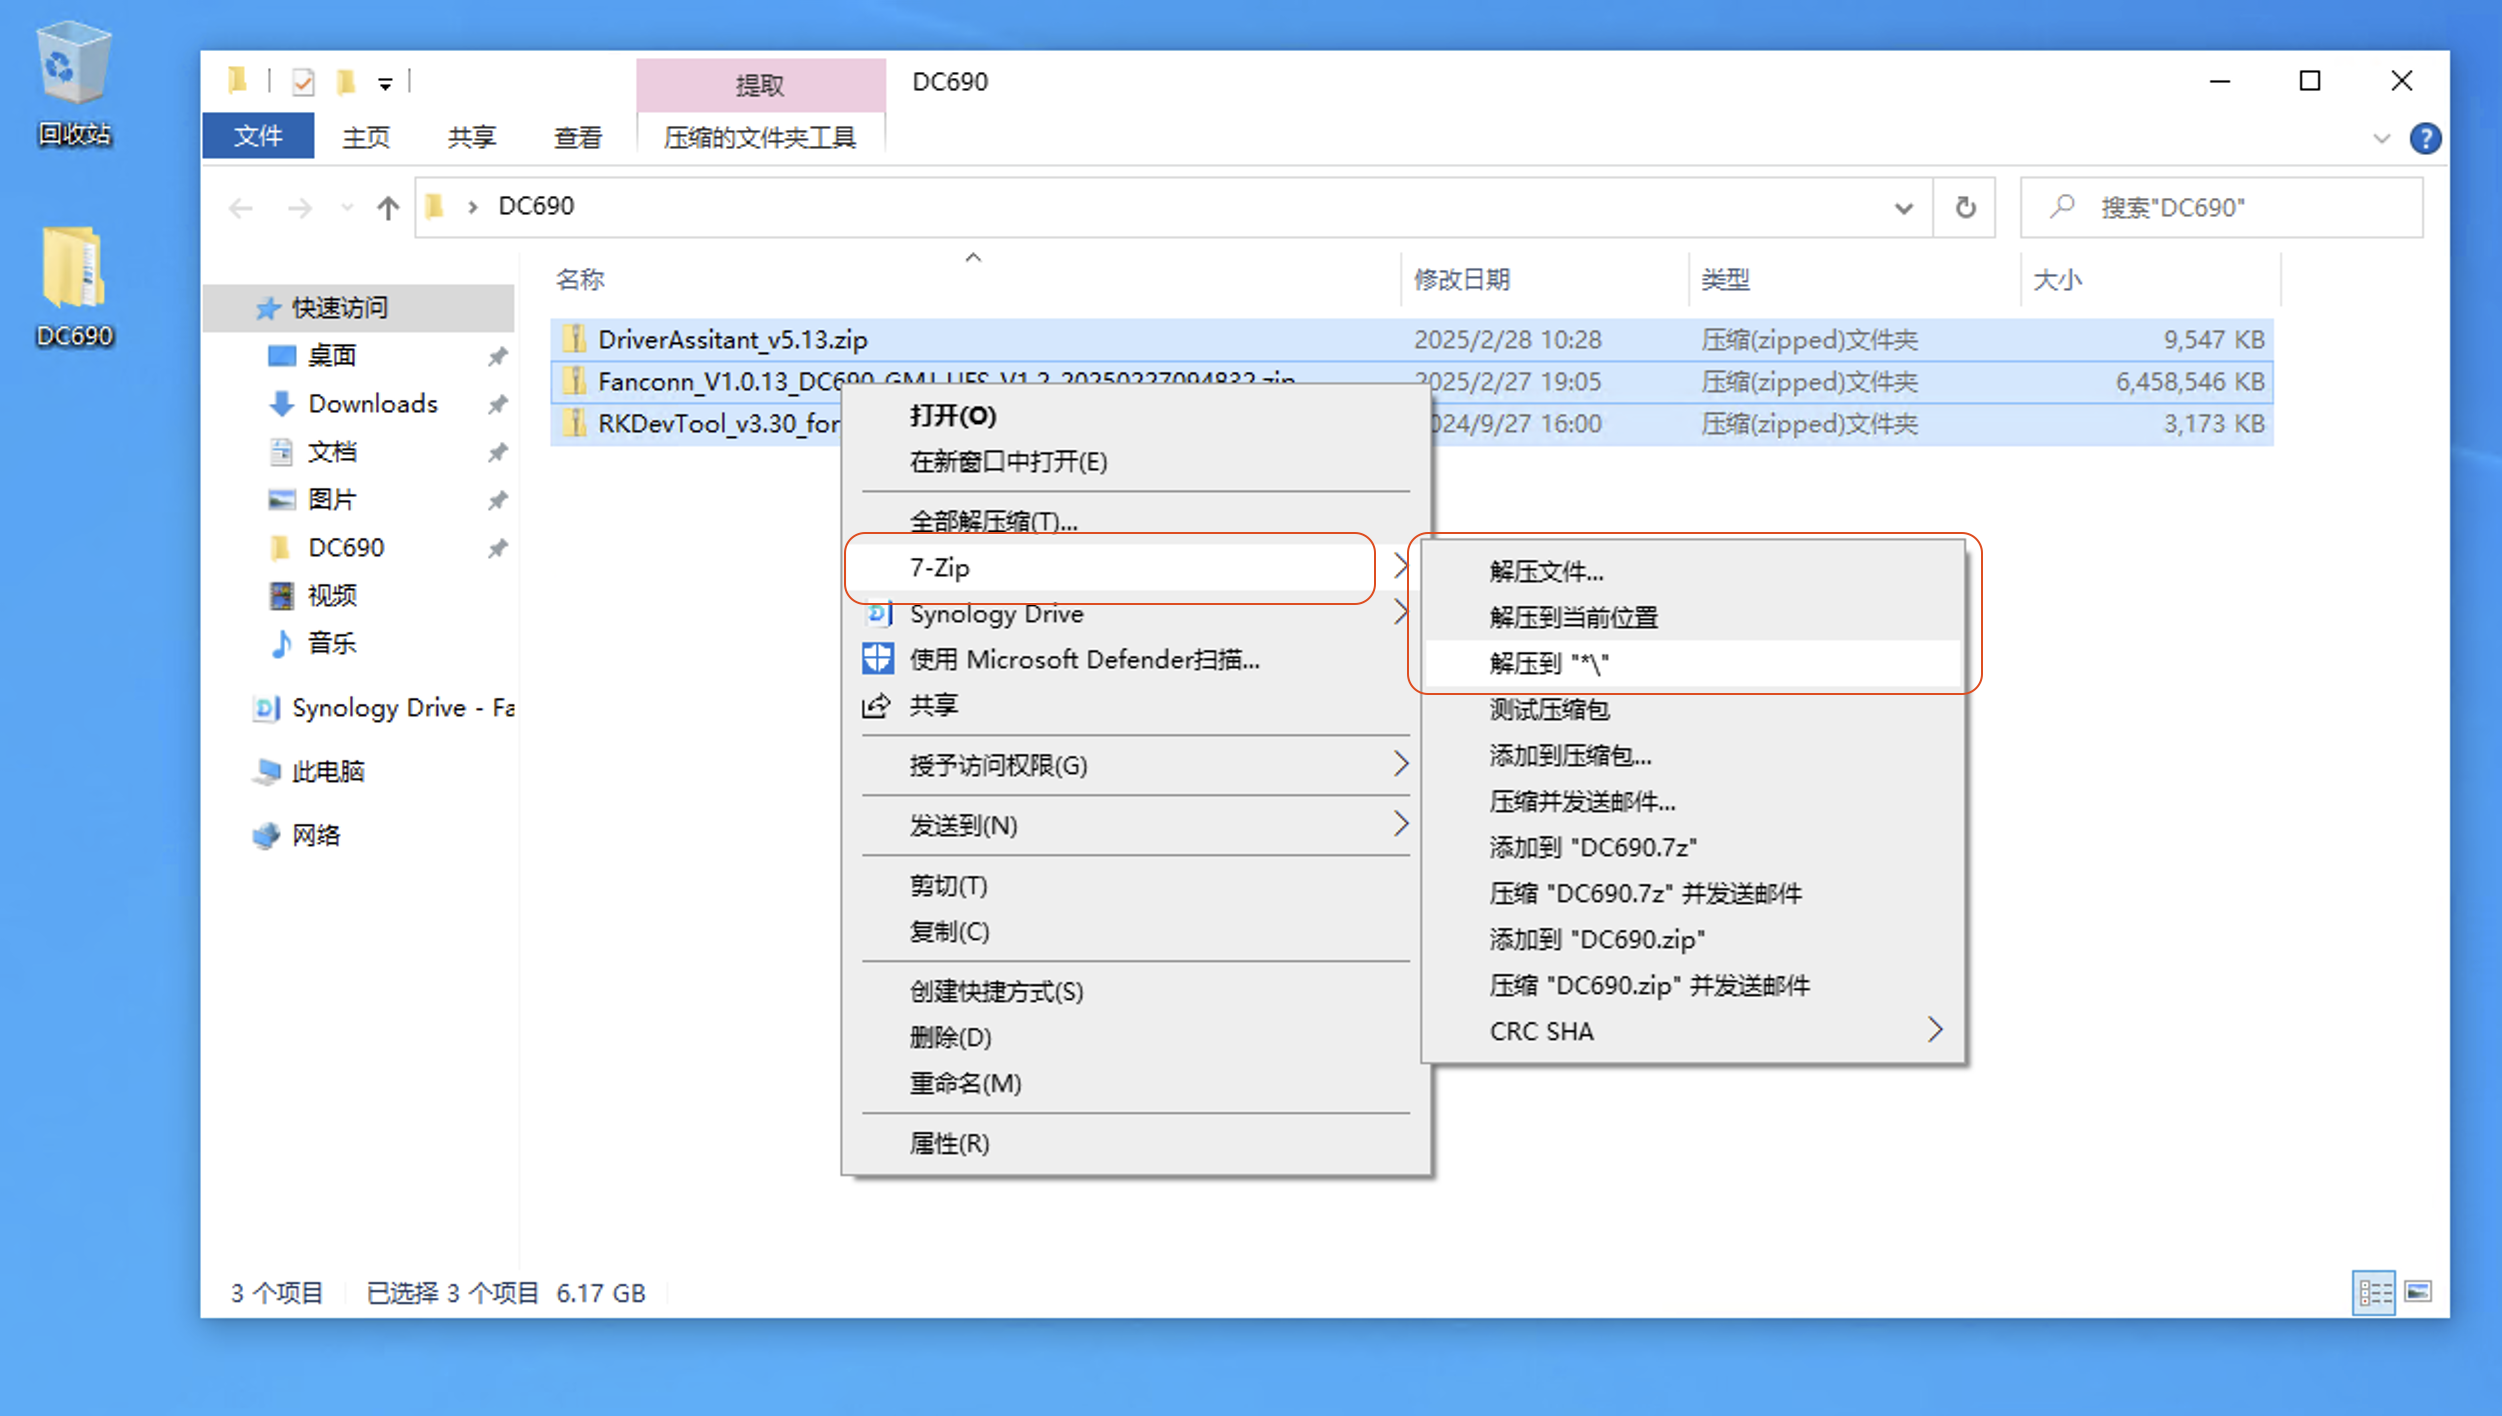
Task: Select 网络 in the navigation pane
Action: pyautogui.click(x=296, y=835)
